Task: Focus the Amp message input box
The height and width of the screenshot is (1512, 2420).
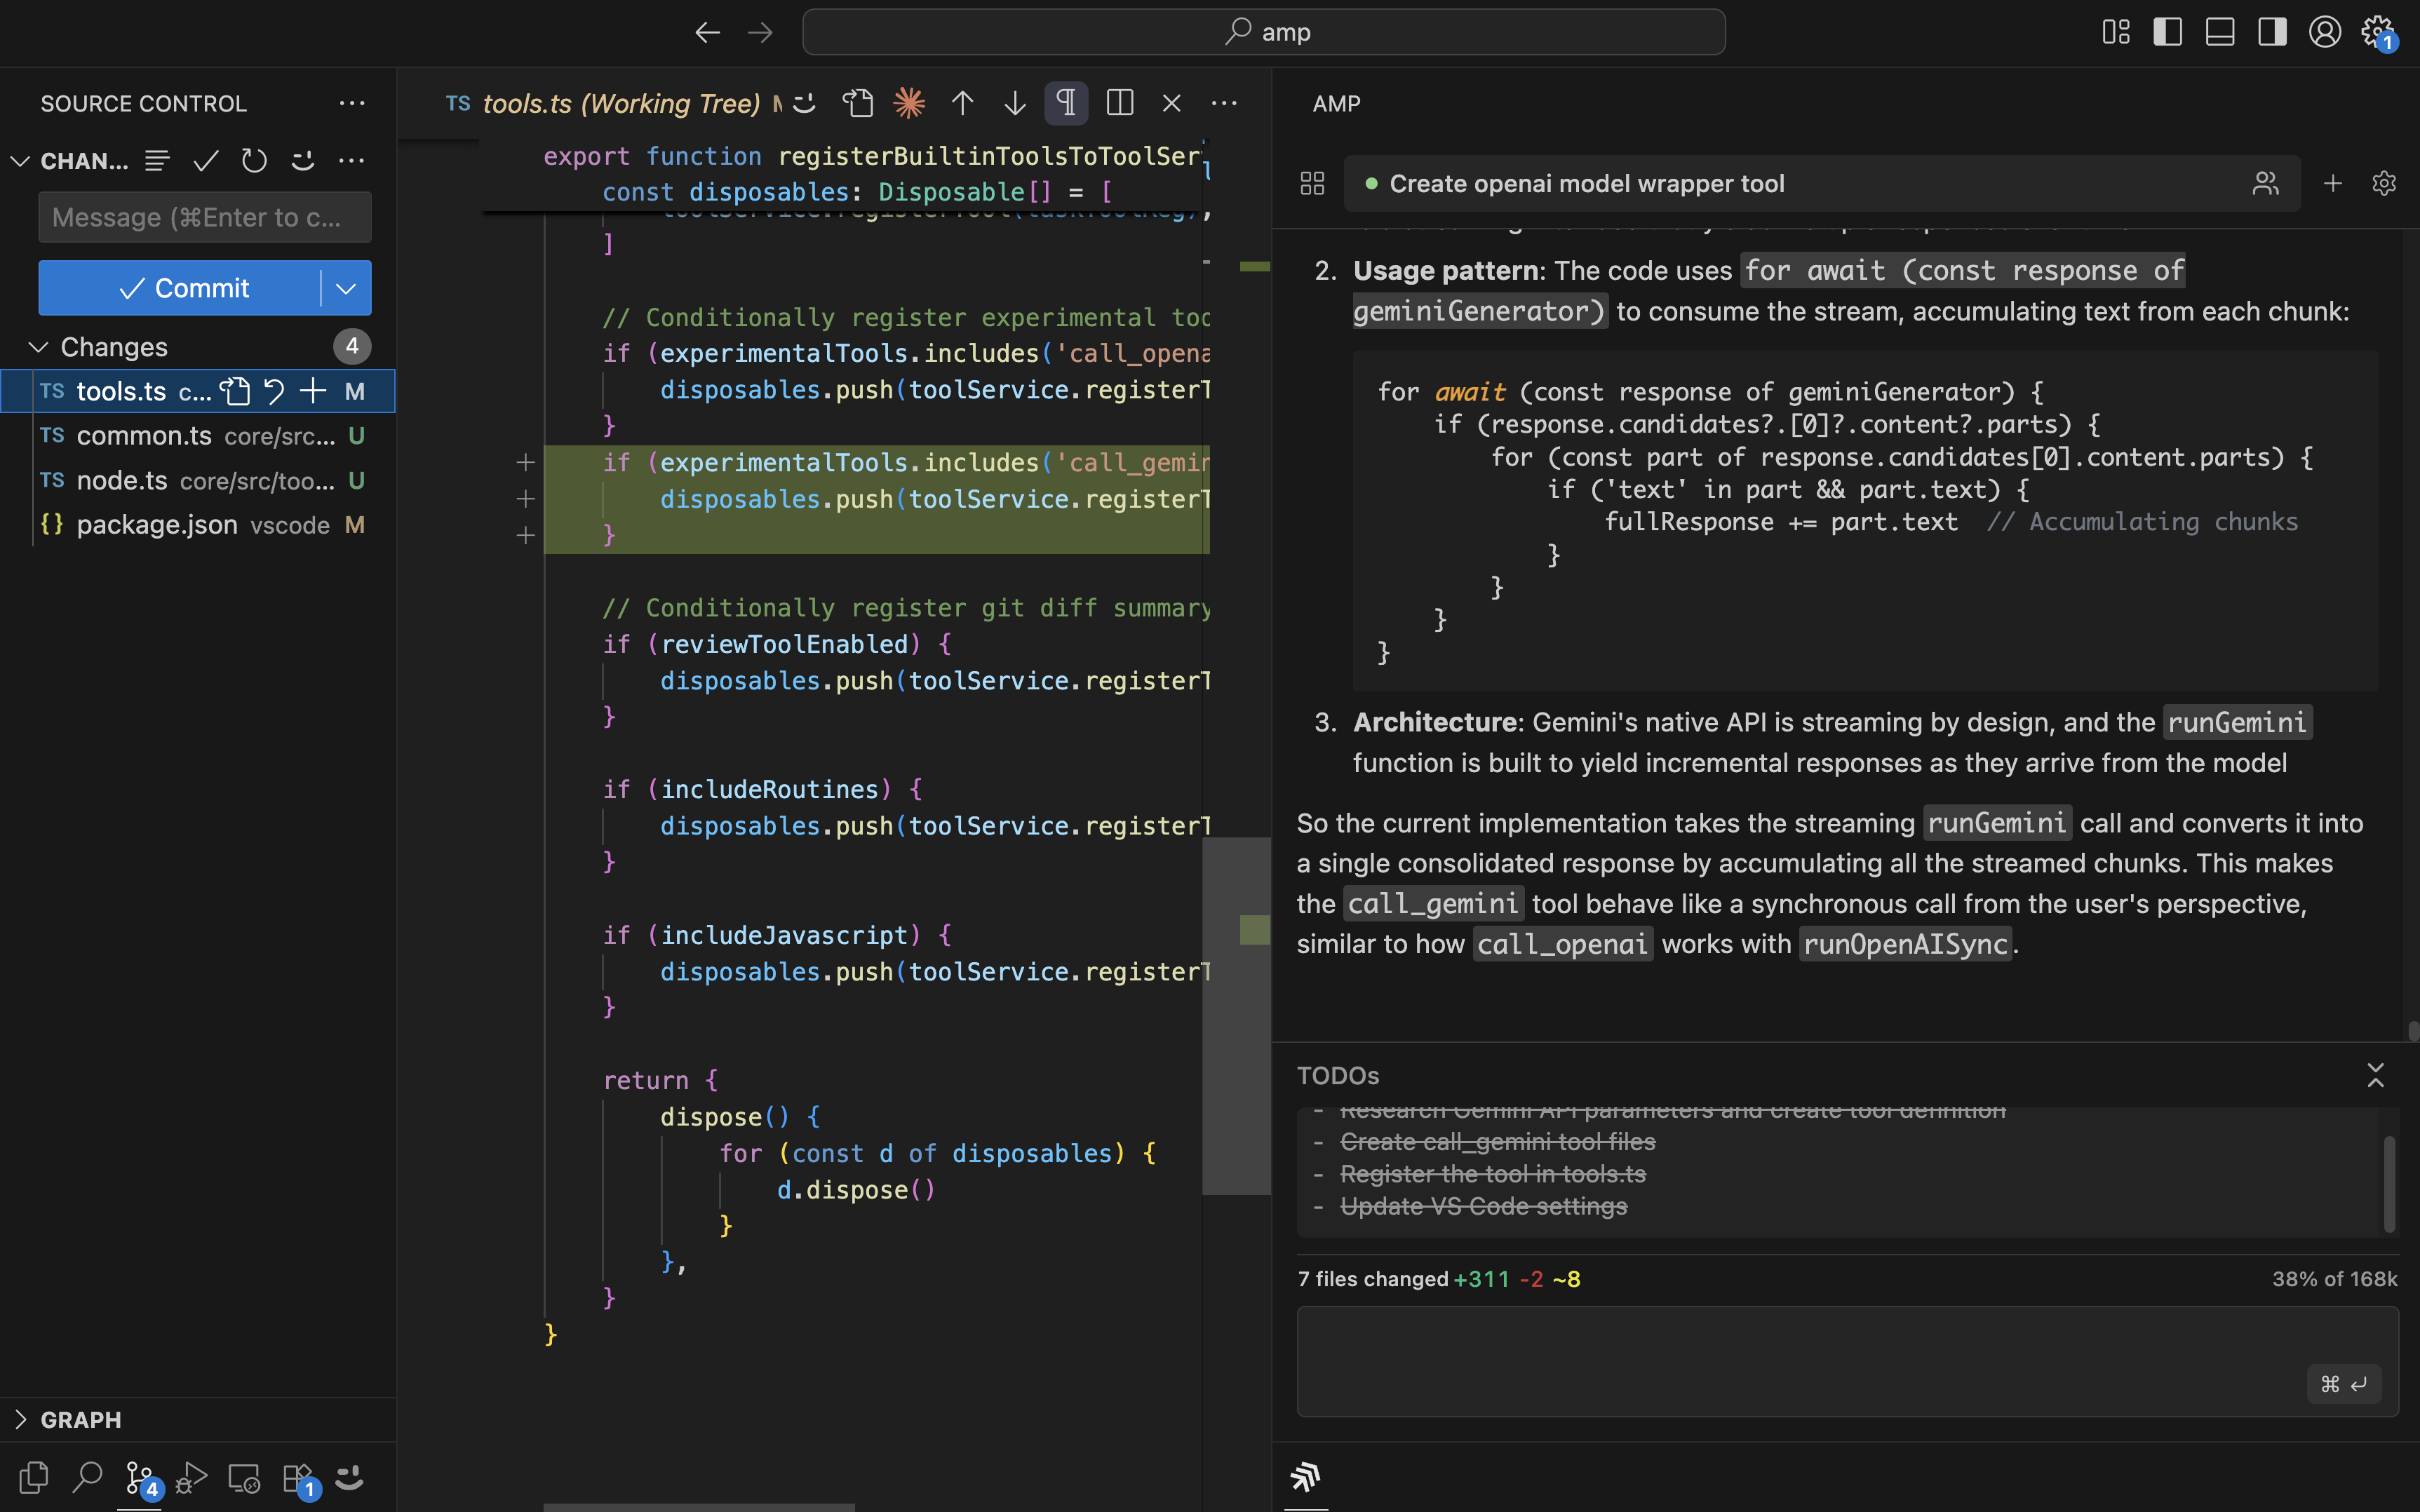Action: tap(1847, 1360)
